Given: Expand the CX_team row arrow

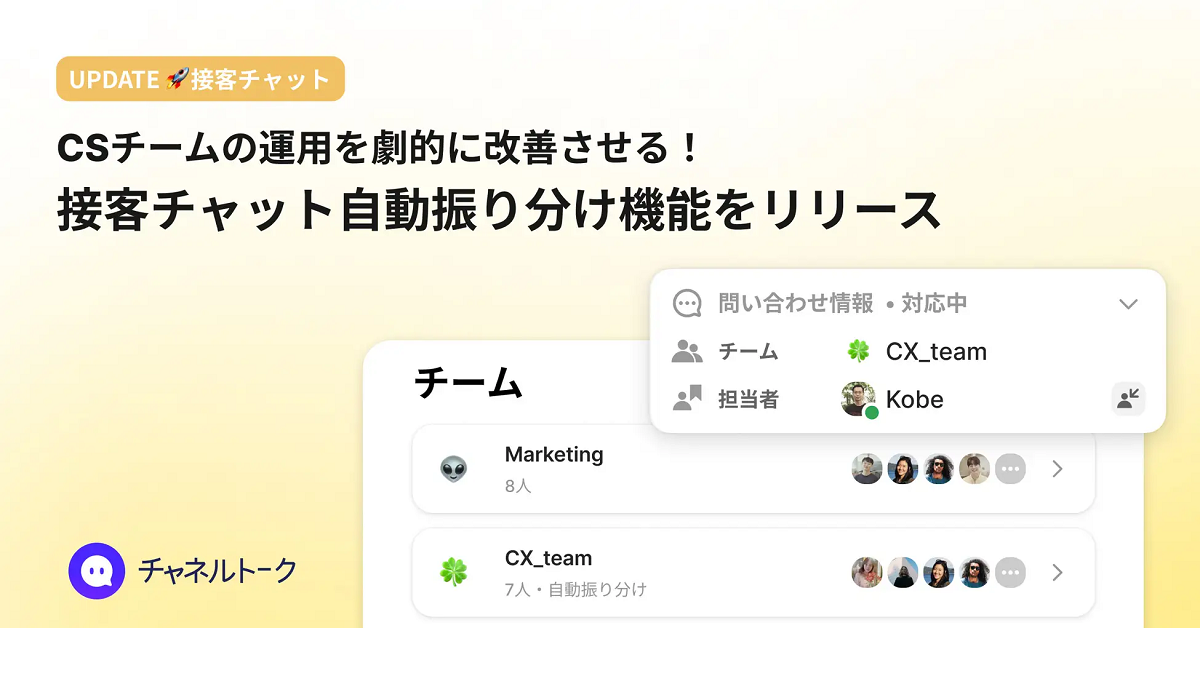Looking at the screenshot, I should click(1057, 573).
